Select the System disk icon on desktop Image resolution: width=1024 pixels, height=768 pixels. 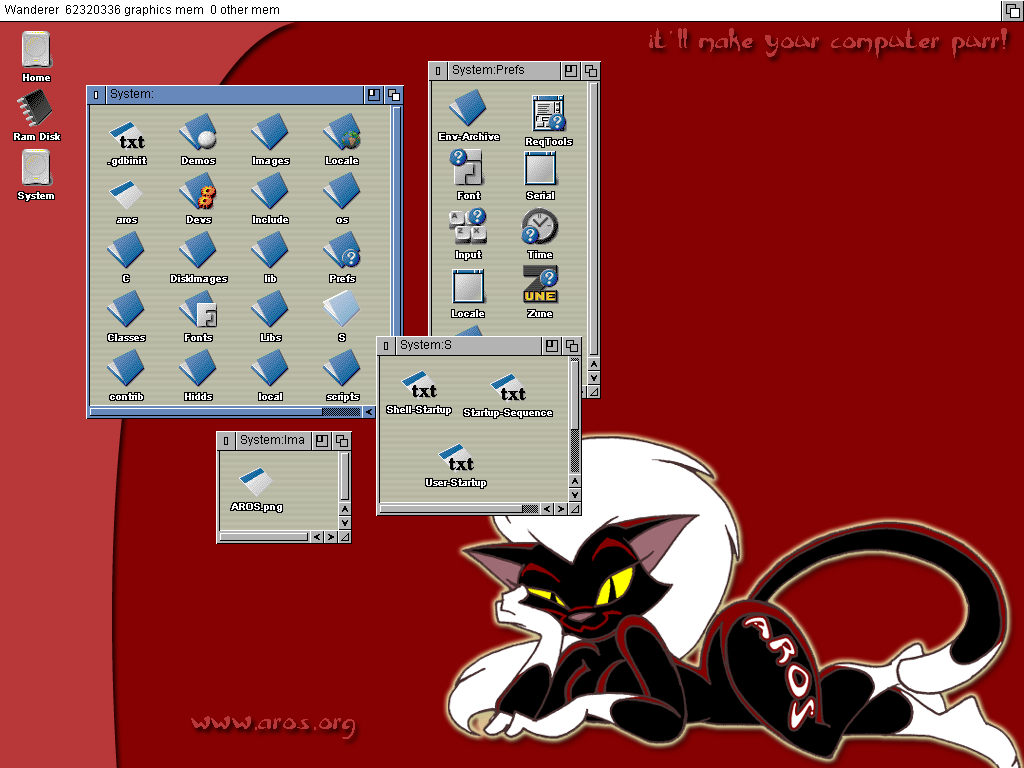point(36,168)
